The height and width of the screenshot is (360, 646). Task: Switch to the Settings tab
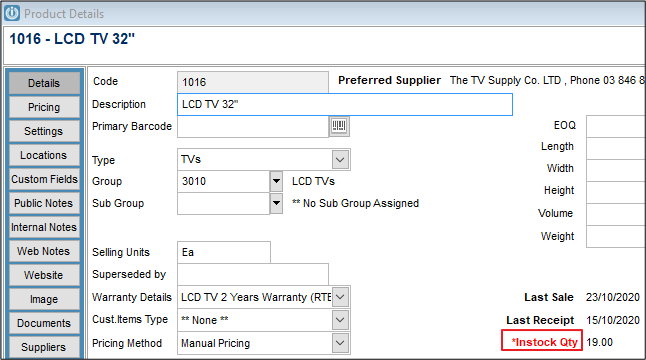44,131
